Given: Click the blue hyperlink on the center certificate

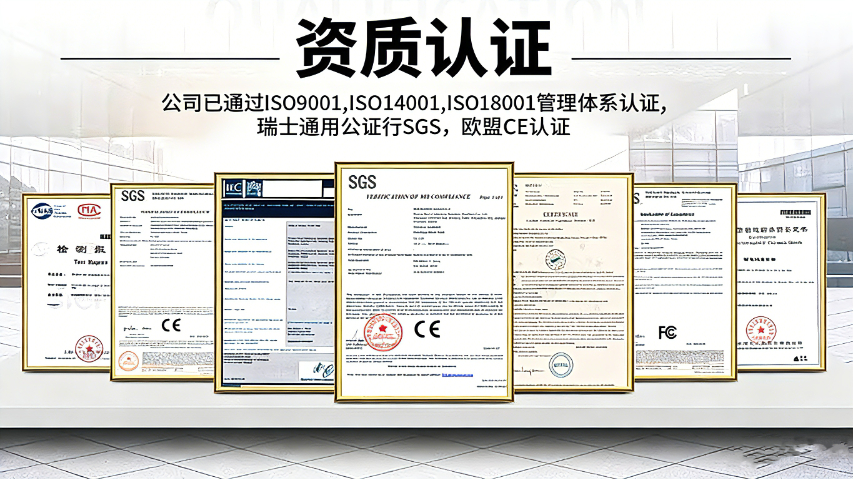Looking at the screenshot, I should point(457,375).
